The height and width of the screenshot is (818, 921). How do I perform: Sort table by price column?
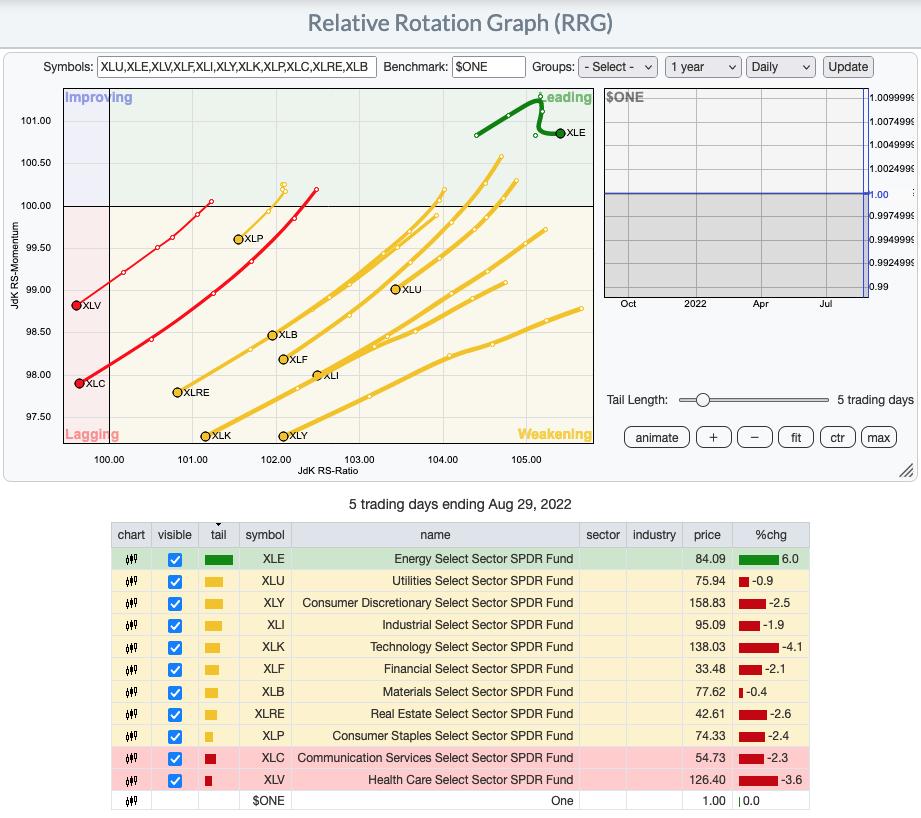point(707,535)
